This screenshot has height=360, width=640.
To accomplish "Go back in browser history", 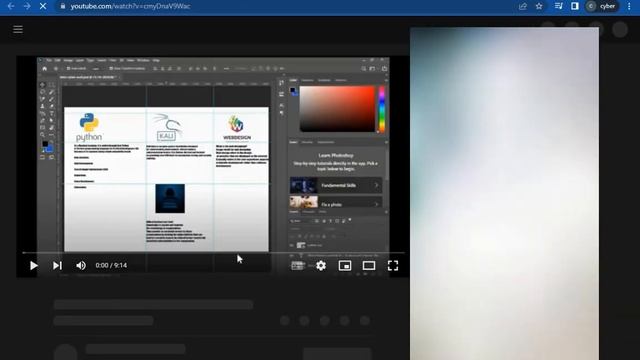I will [x=11, y=6].
